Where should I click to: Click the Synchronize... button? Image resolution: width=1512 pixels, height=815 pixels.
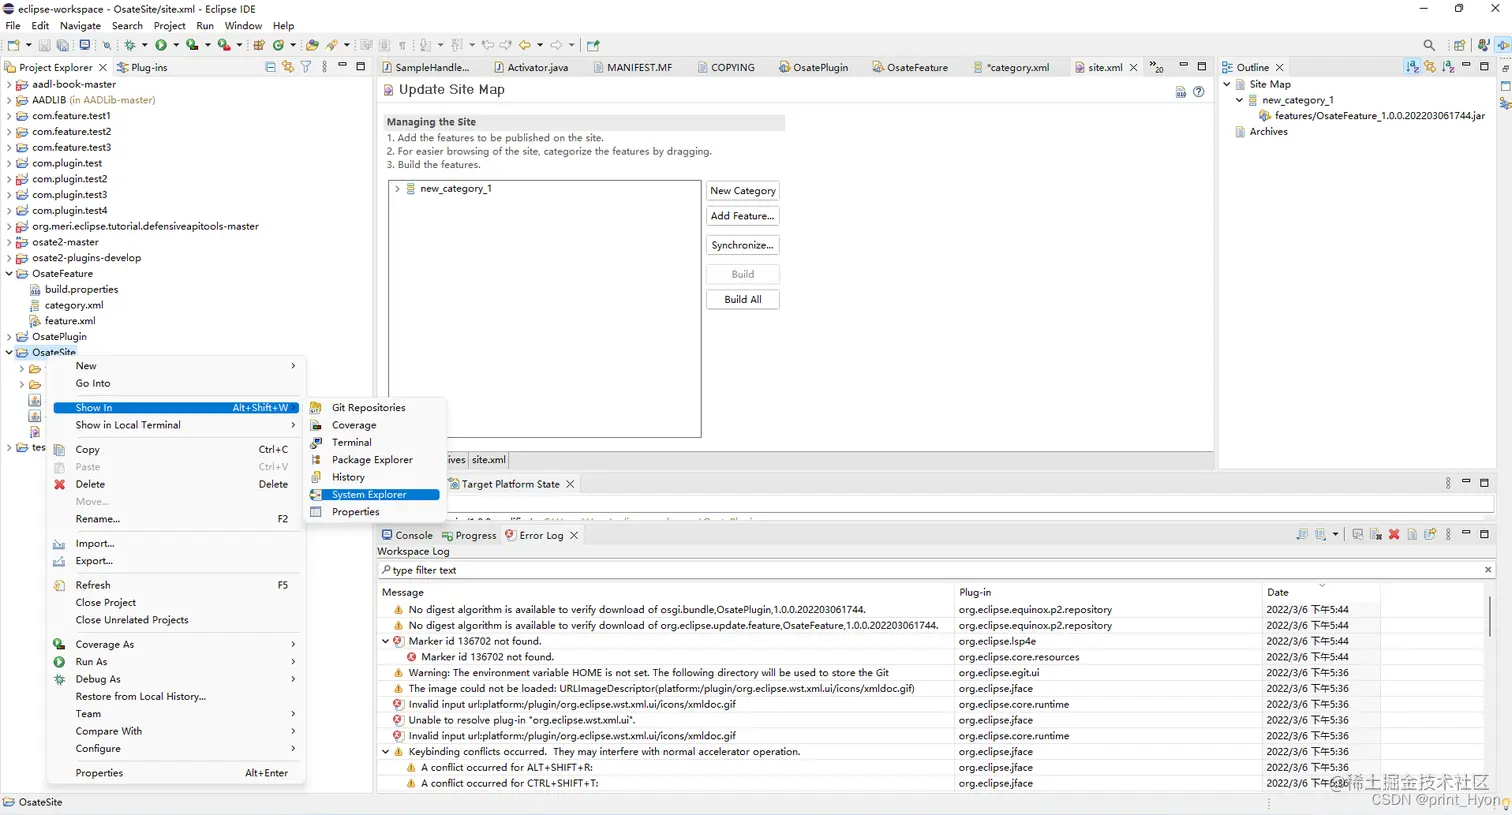pos(743,245)
